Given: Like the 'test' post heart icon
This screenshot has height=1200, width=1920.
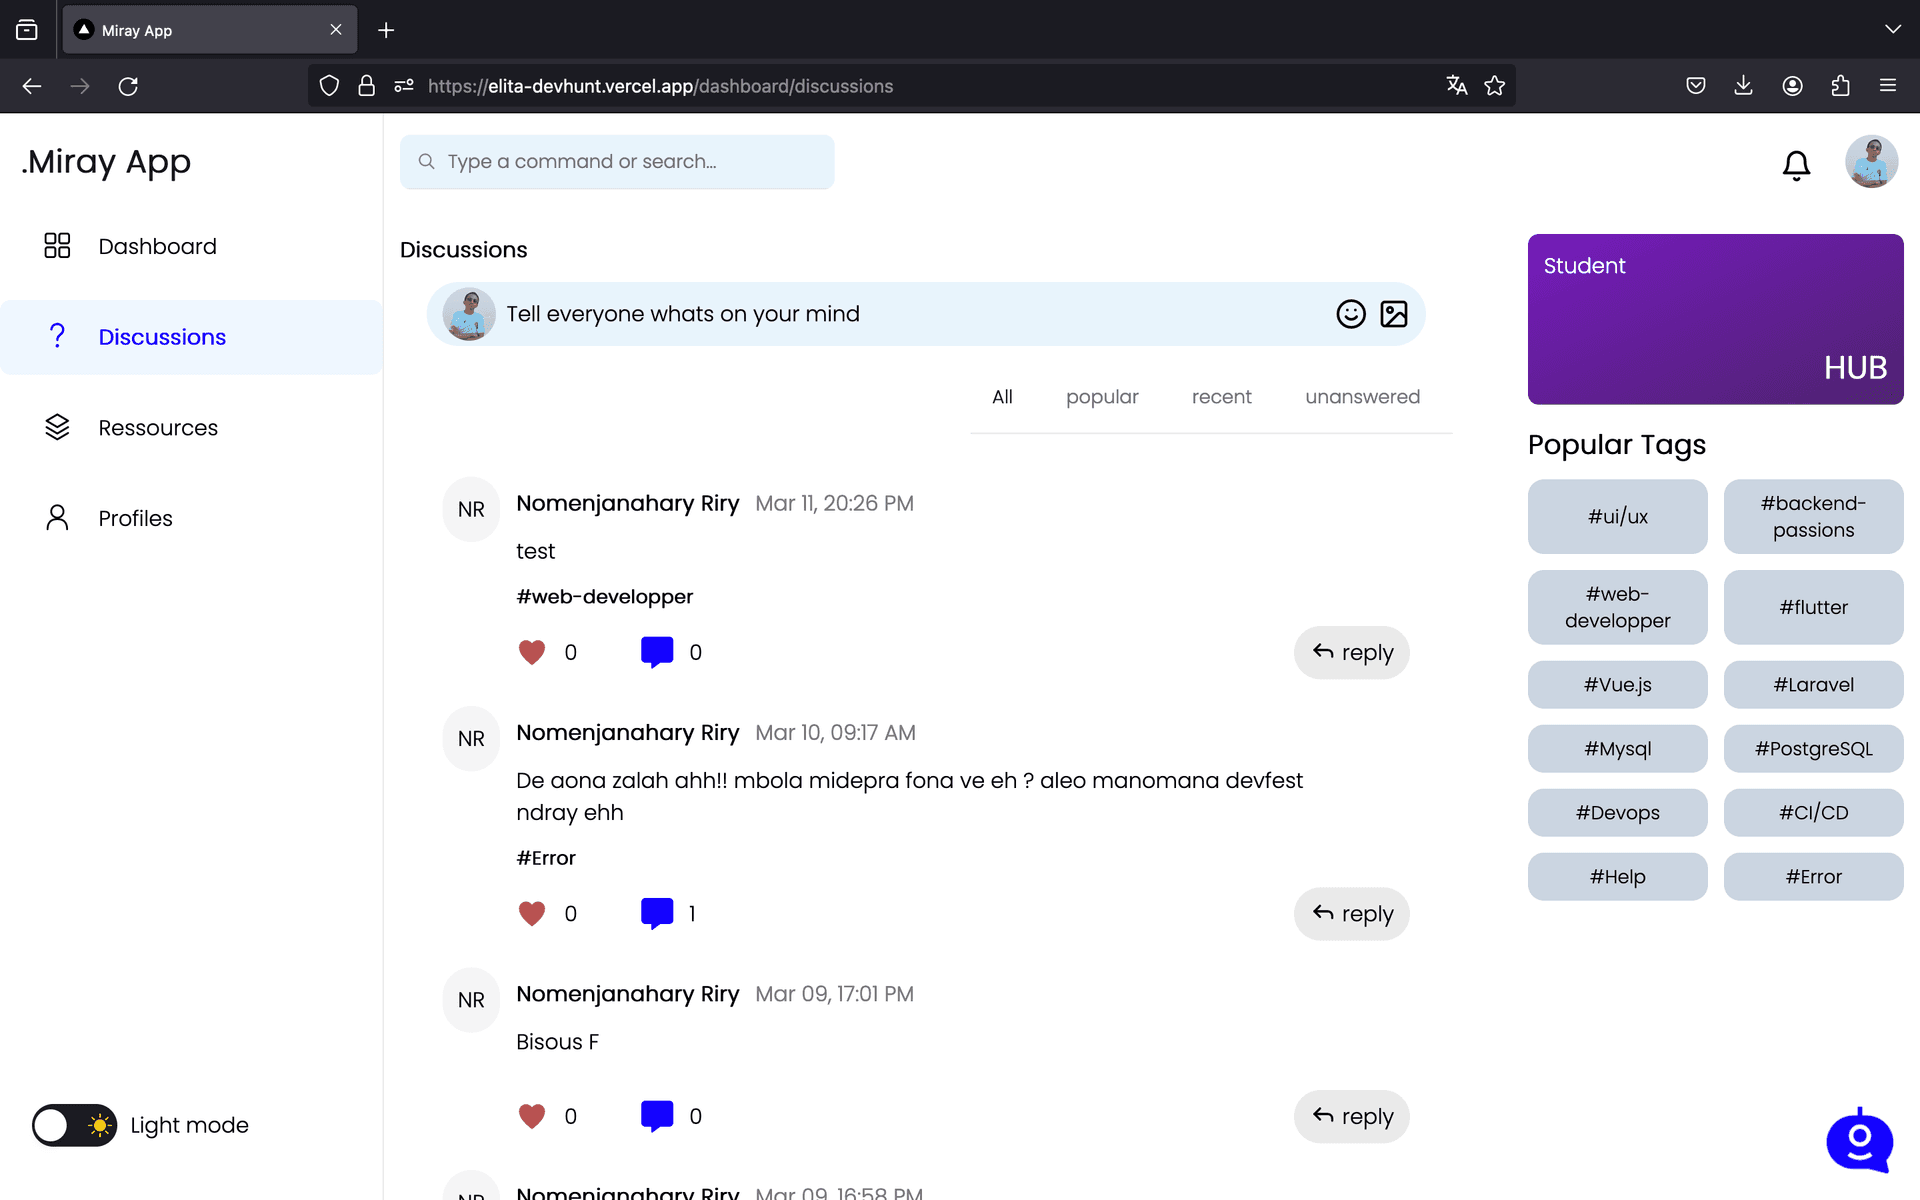Looking at the screenshot, I should click(532, 652).
